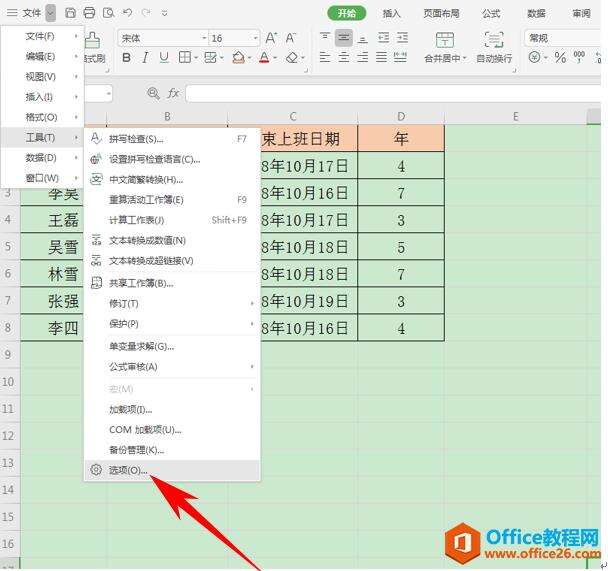Image resolution: width=608 pixels, height=571 pixels.
Task: Select the 页面布局 ribbon tab
Action: pyautogui.click(x=441, y=14)
